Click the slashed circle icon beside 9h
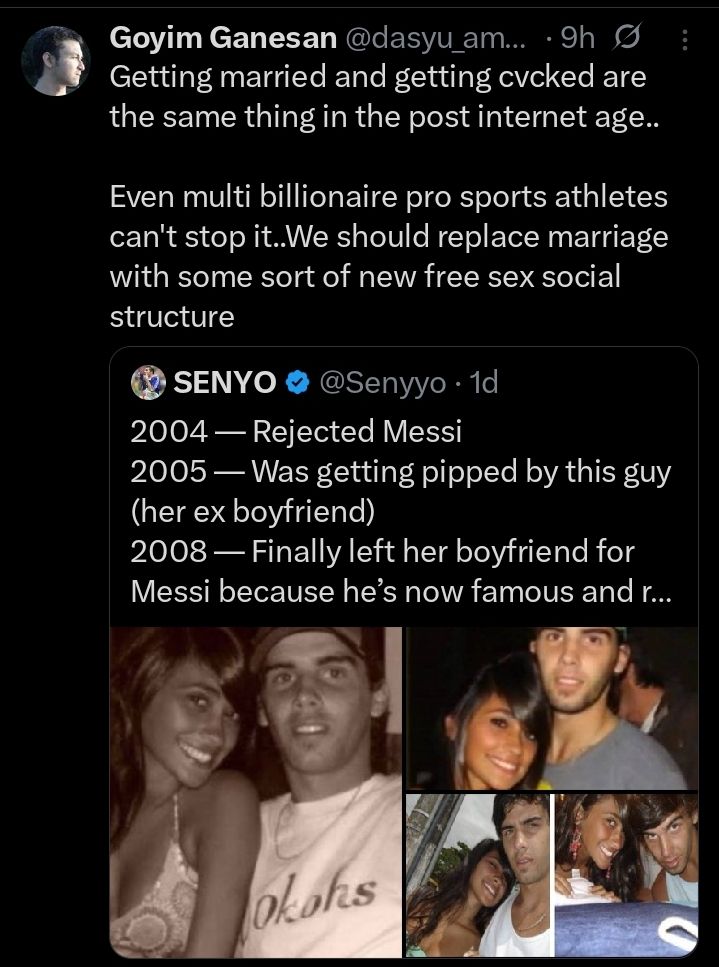719x967 pixels. coord(630,39)
